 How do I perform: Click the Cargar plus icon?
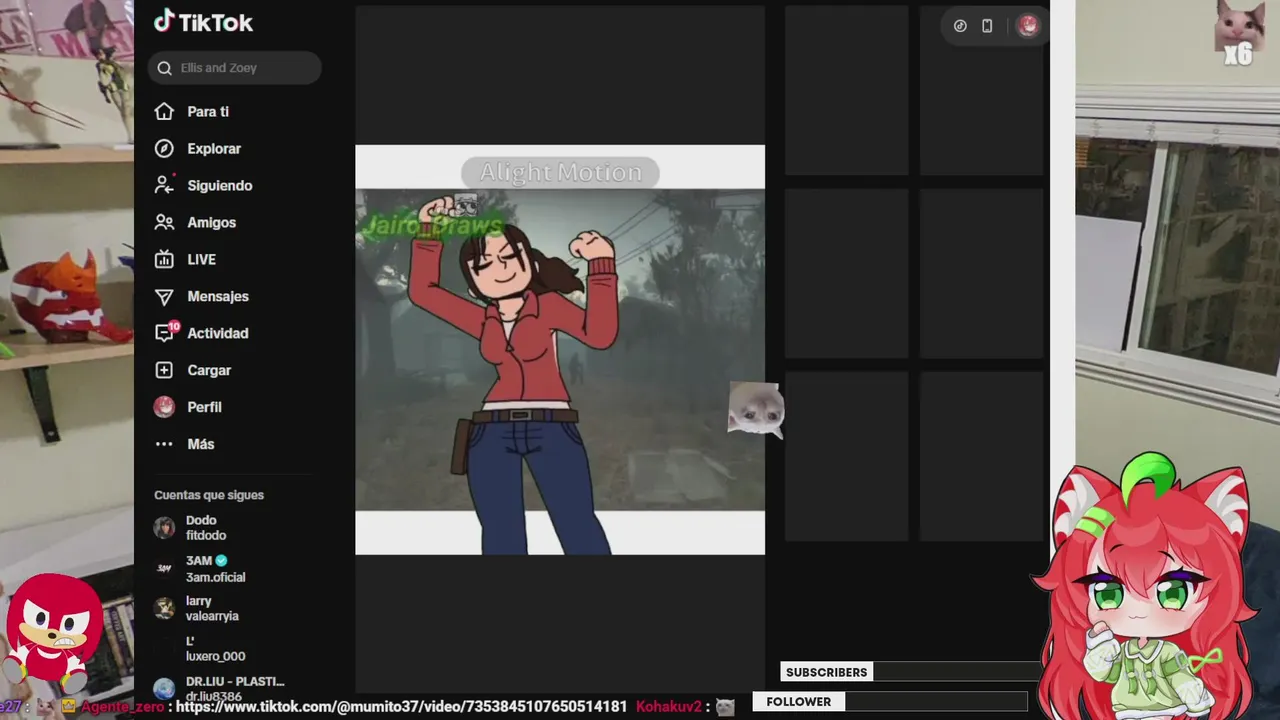coord(164,371)
